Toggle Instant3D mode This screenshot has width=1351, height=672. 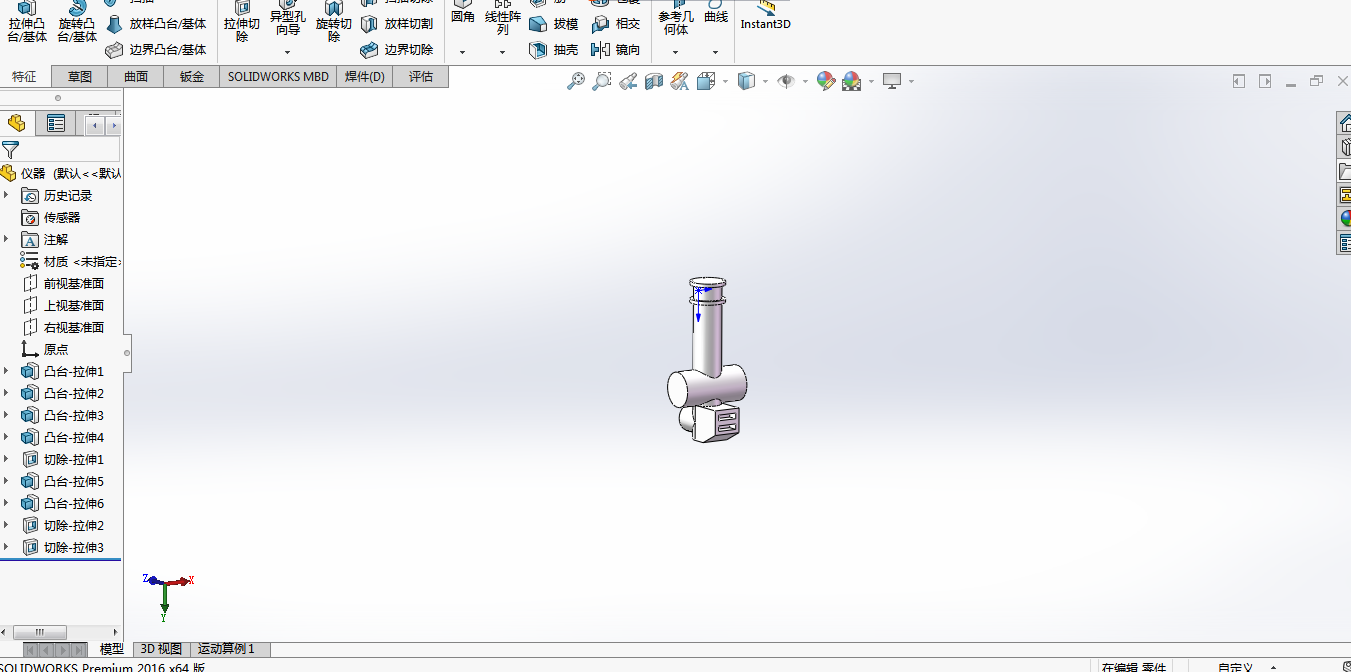click(x=765, y=16)
